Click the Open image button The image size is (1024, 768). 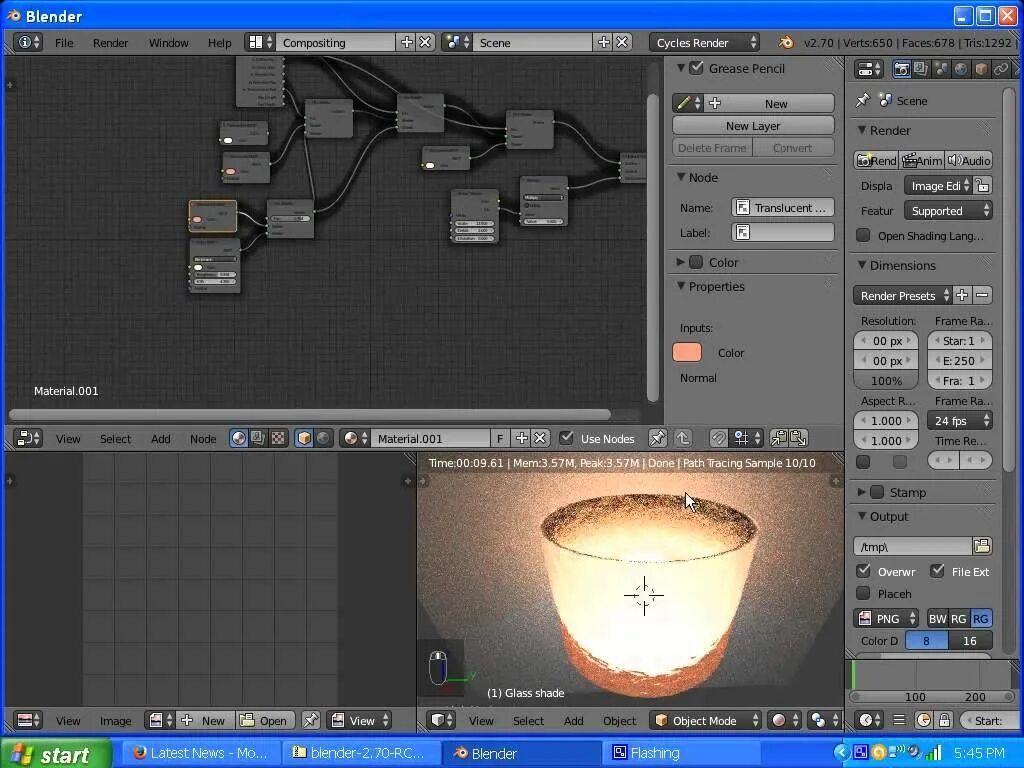(264, 720)
